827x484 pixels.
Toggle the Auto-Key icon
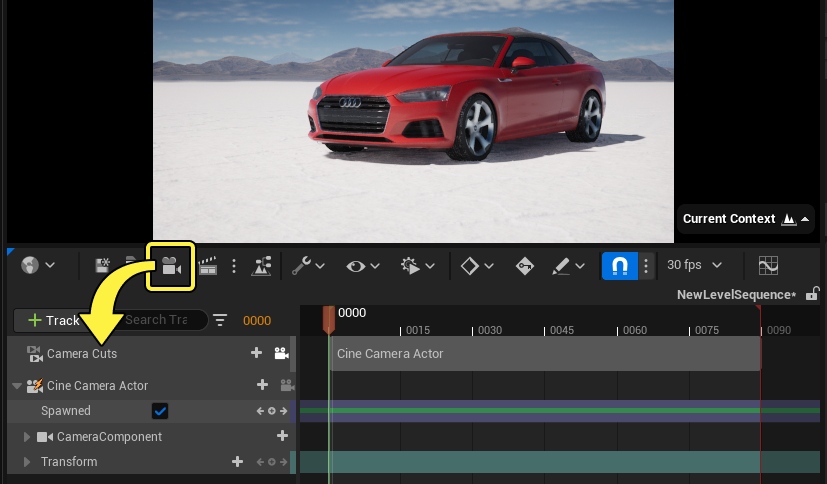click(524, 266)
